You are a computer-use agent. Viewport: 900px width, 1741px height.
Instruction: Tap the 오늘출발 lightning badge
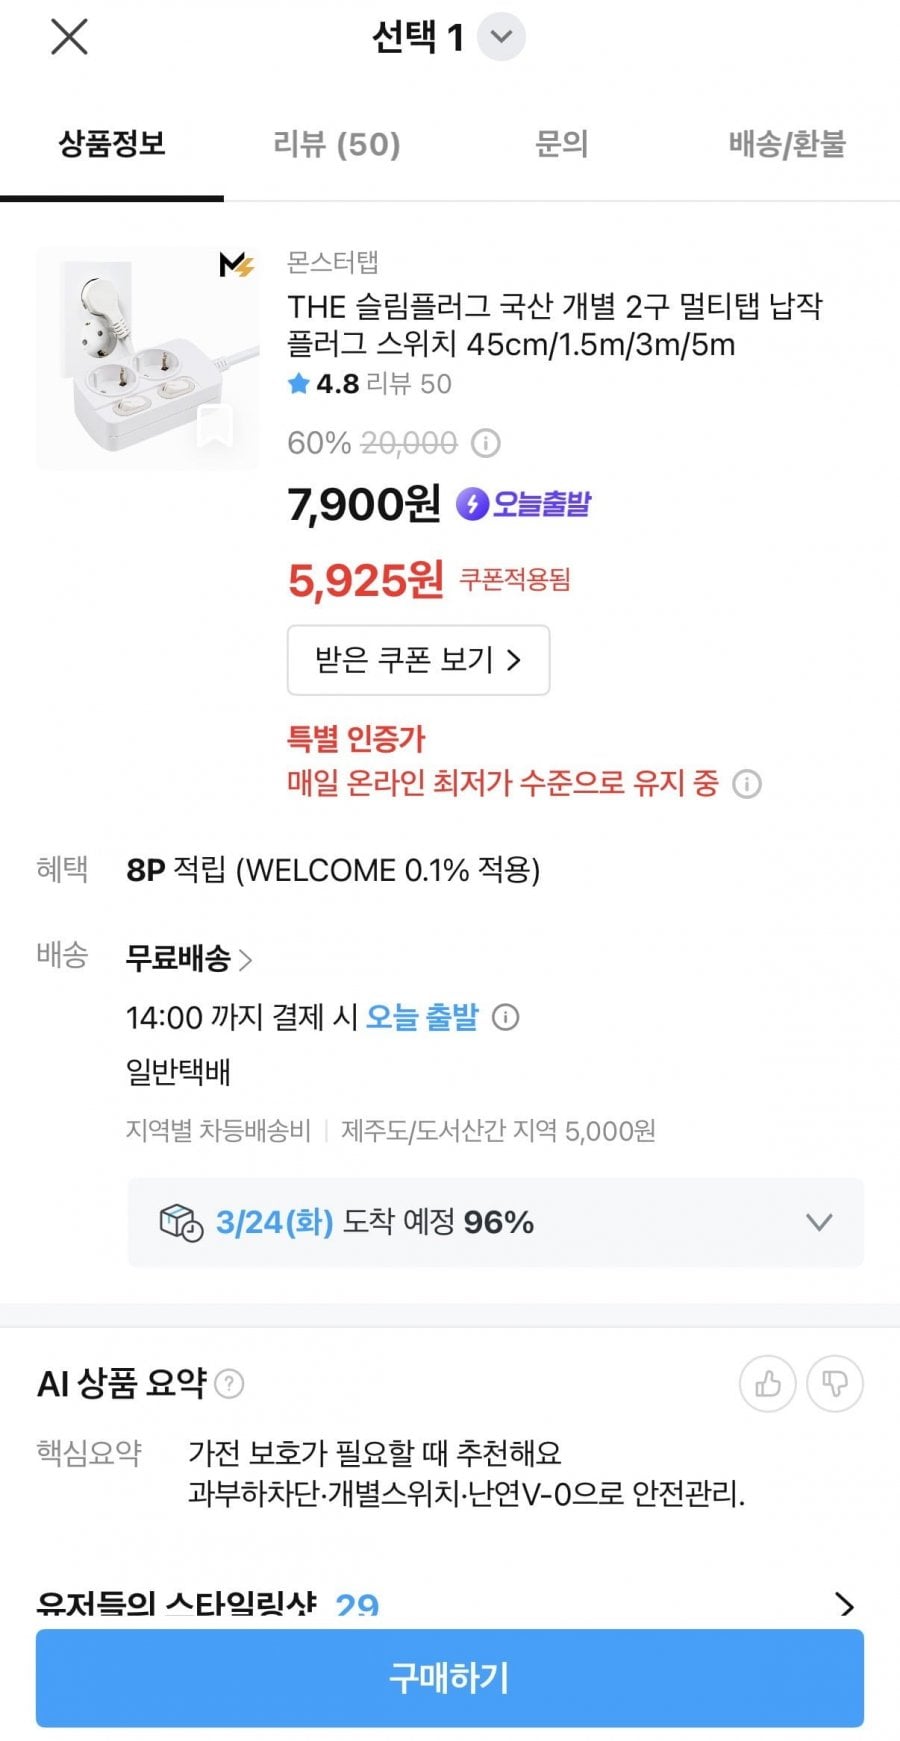[524, 504]
